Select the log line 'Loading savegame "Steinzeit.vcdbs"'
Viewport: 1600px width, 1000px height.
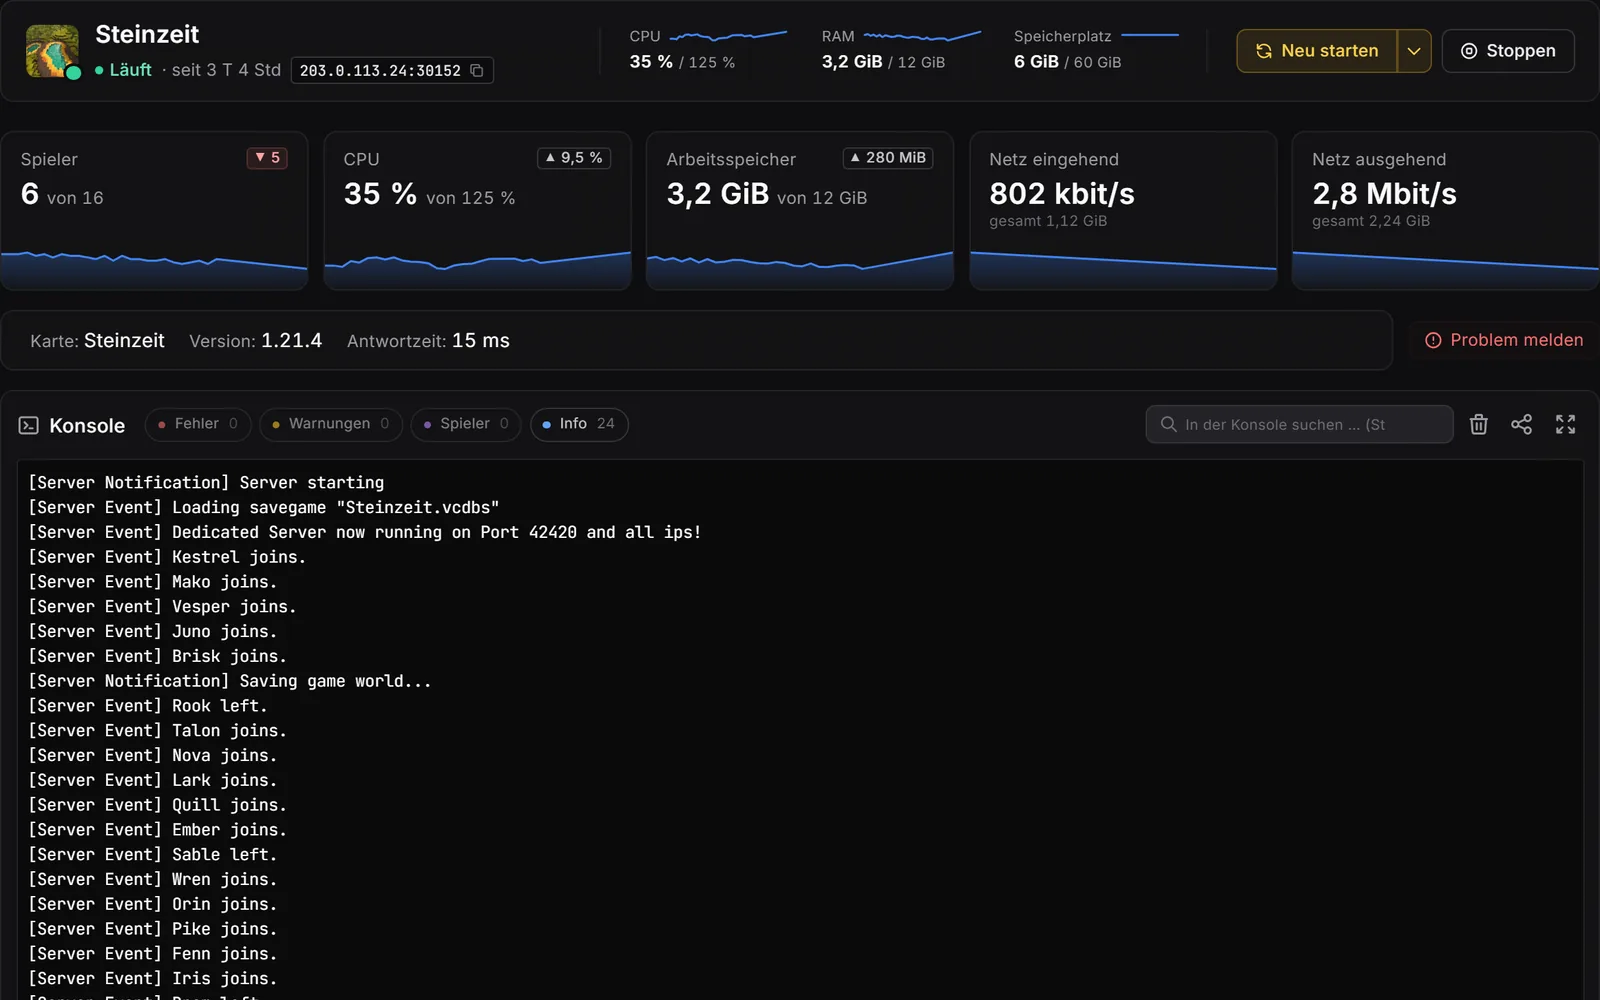pyautogui.click(x=264, y=508)
